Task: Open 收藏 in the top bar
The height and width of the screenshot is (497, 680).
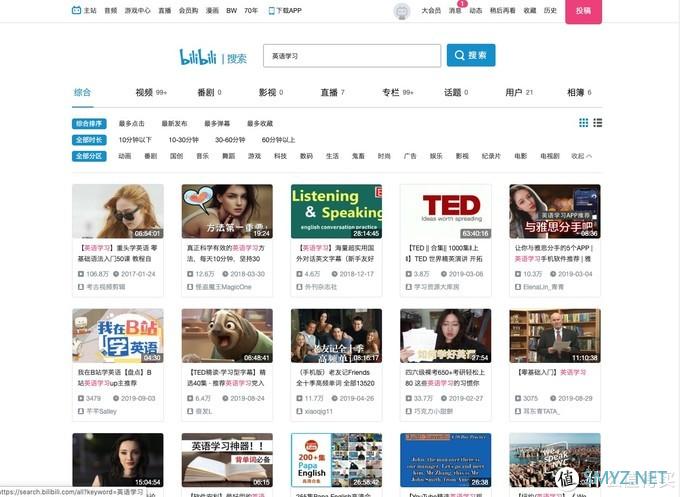Action: pyautogui.click(x=530, y=10)
